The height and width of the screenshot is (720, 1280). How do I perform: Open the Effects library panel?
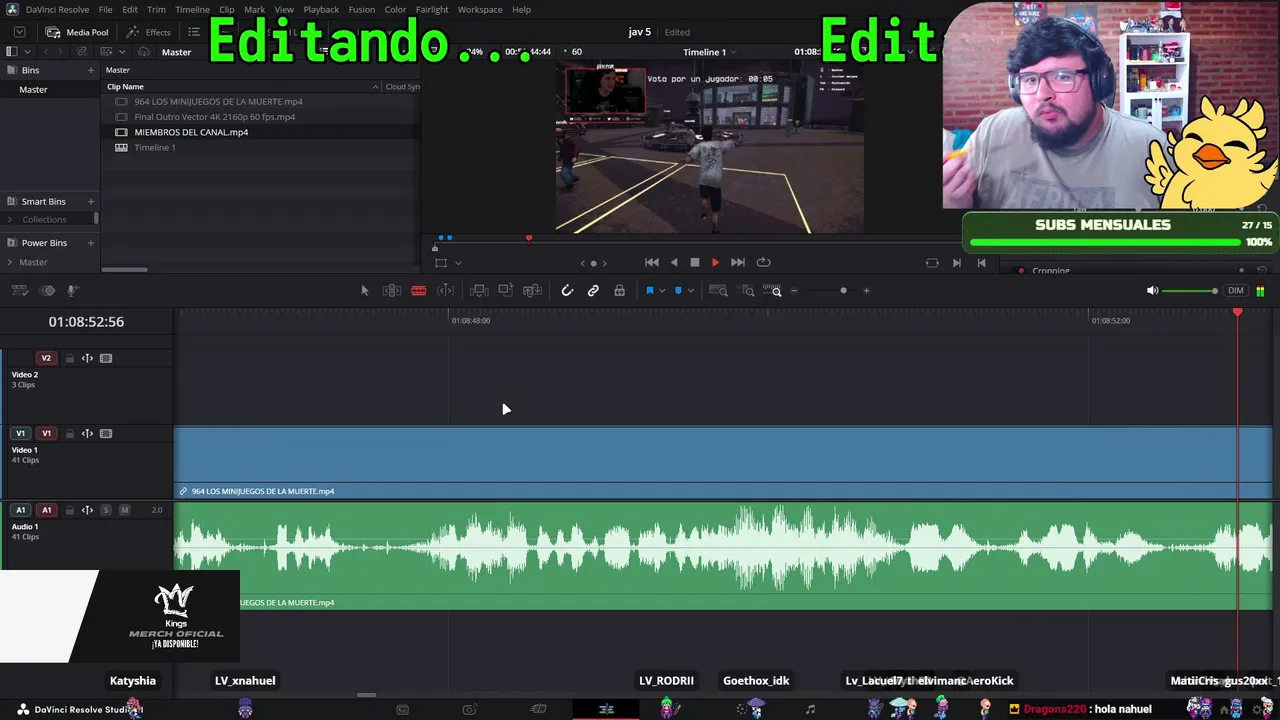(149, 32)
